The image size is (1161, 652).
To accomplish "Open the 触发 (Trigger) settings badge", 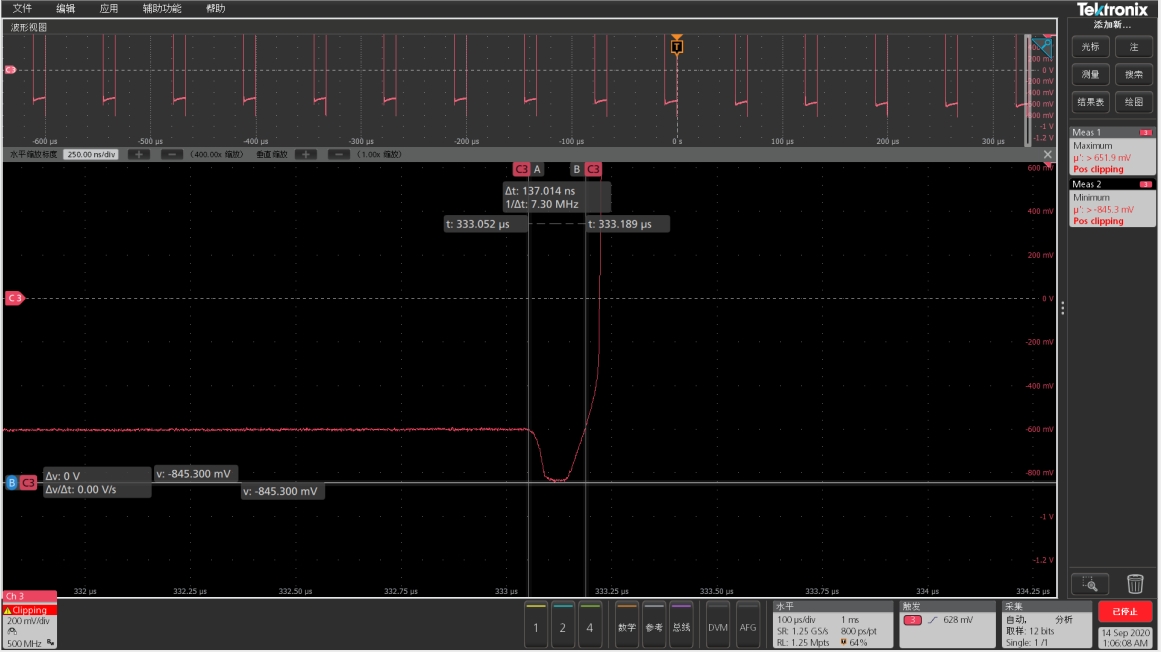I will coord(947,625).
